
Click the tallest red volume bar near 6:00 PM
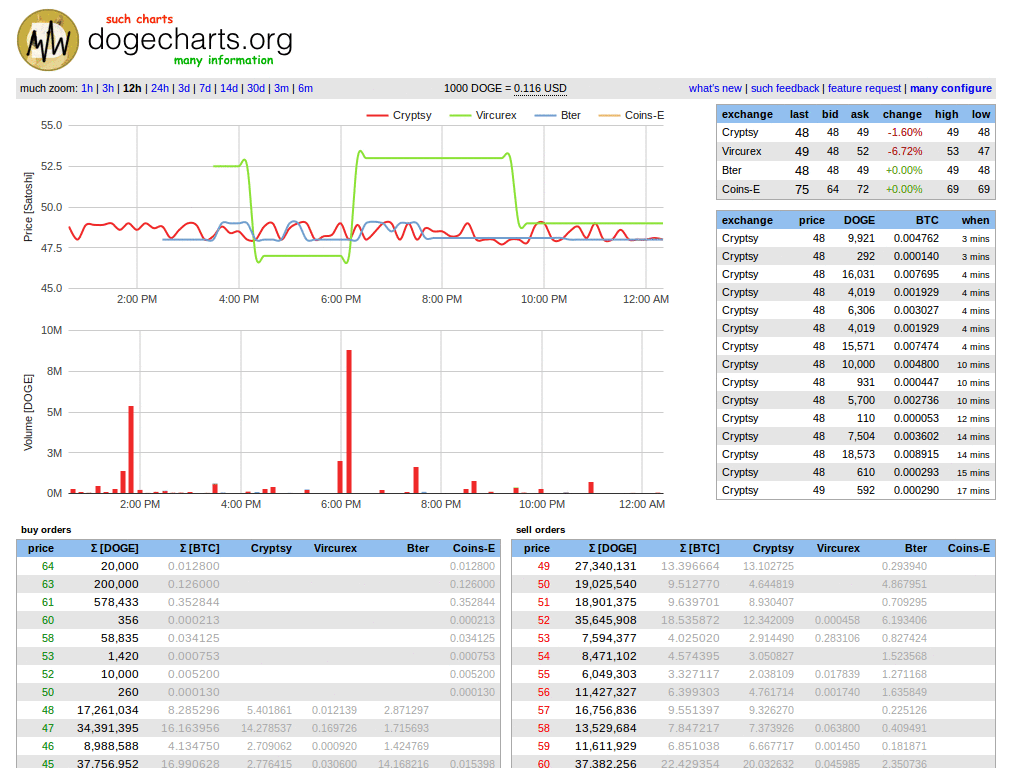pos(349,421)
